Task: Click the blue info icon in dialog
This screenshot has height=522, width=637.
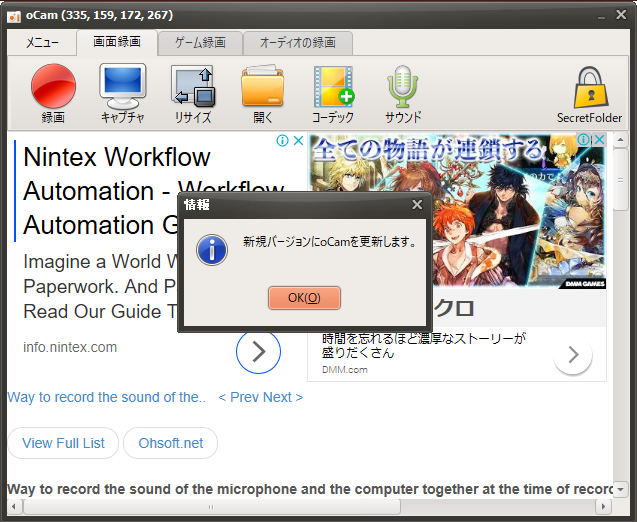Action: click(212, 250)
